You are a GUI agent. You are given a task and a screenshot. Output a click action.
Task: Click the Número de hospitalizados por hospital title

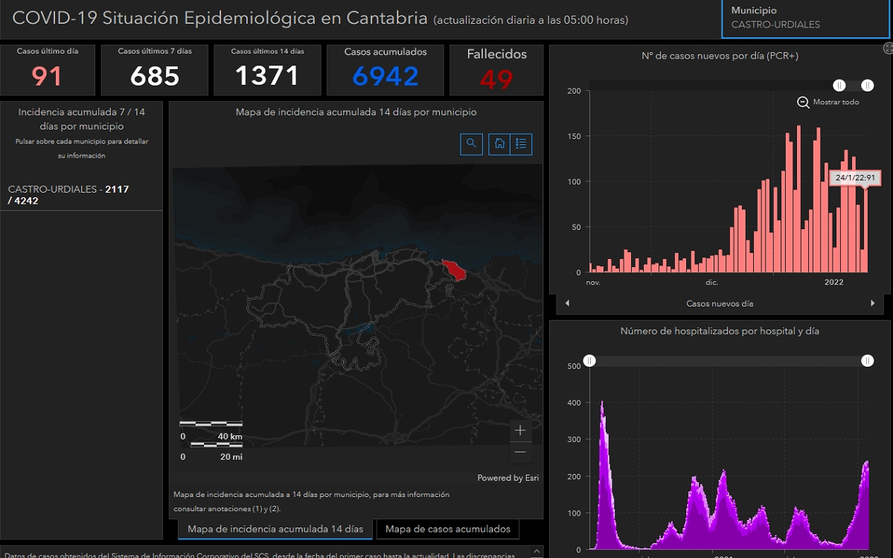[x=720, y=331]
